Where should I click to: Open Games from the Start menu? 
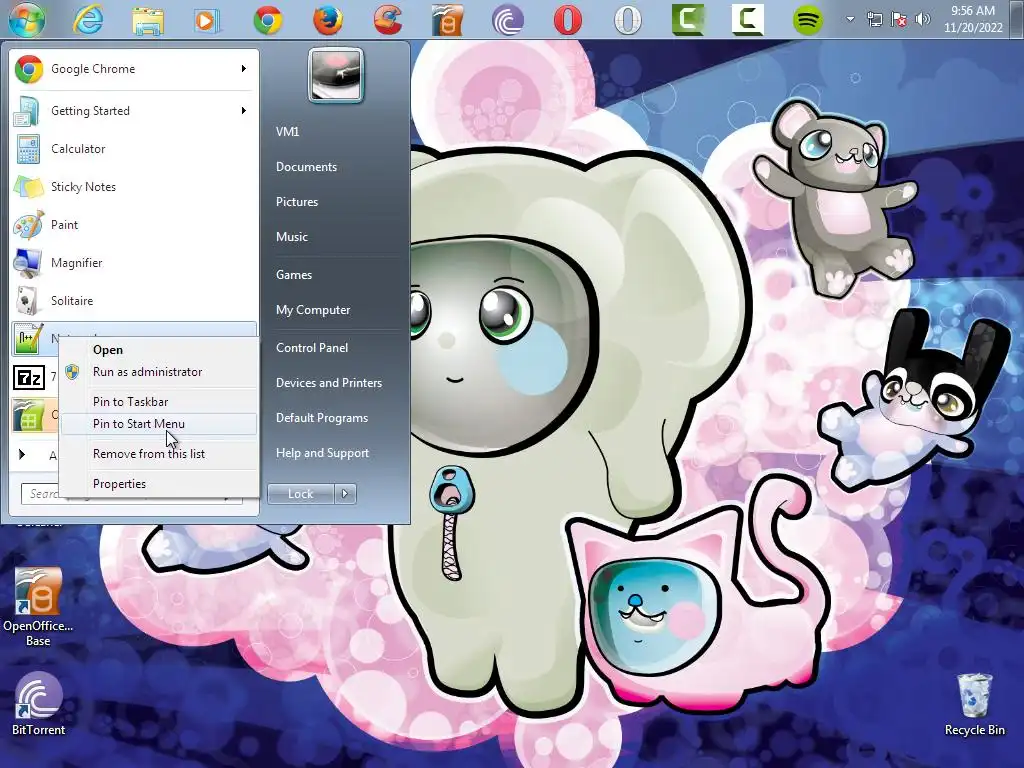coord(294,275)
